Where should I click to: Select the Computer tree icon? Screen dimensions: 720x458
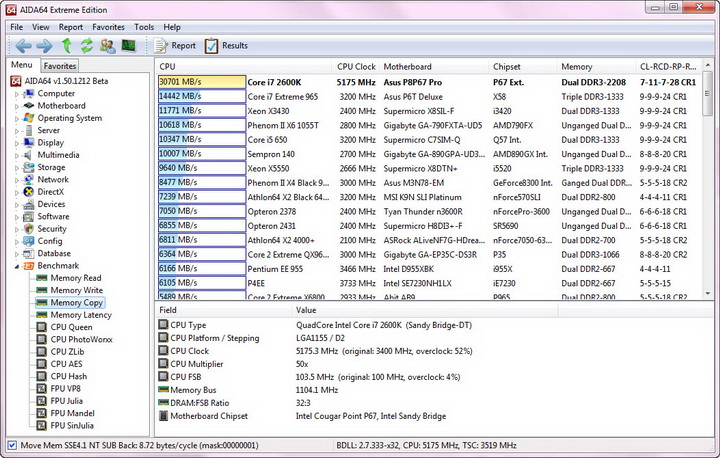click(x=29, y=94)
